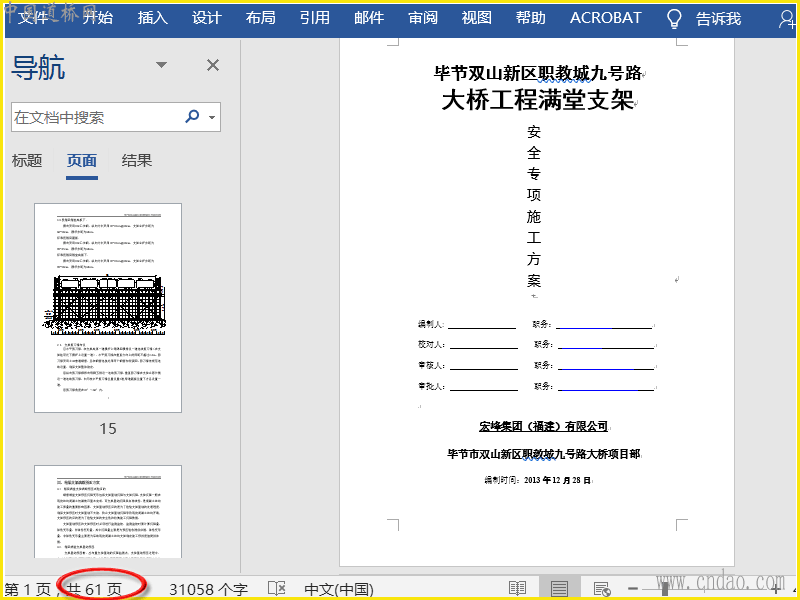Click the share person icon
The height and width of the screenshot is (600, 800).
click(787, 19)
